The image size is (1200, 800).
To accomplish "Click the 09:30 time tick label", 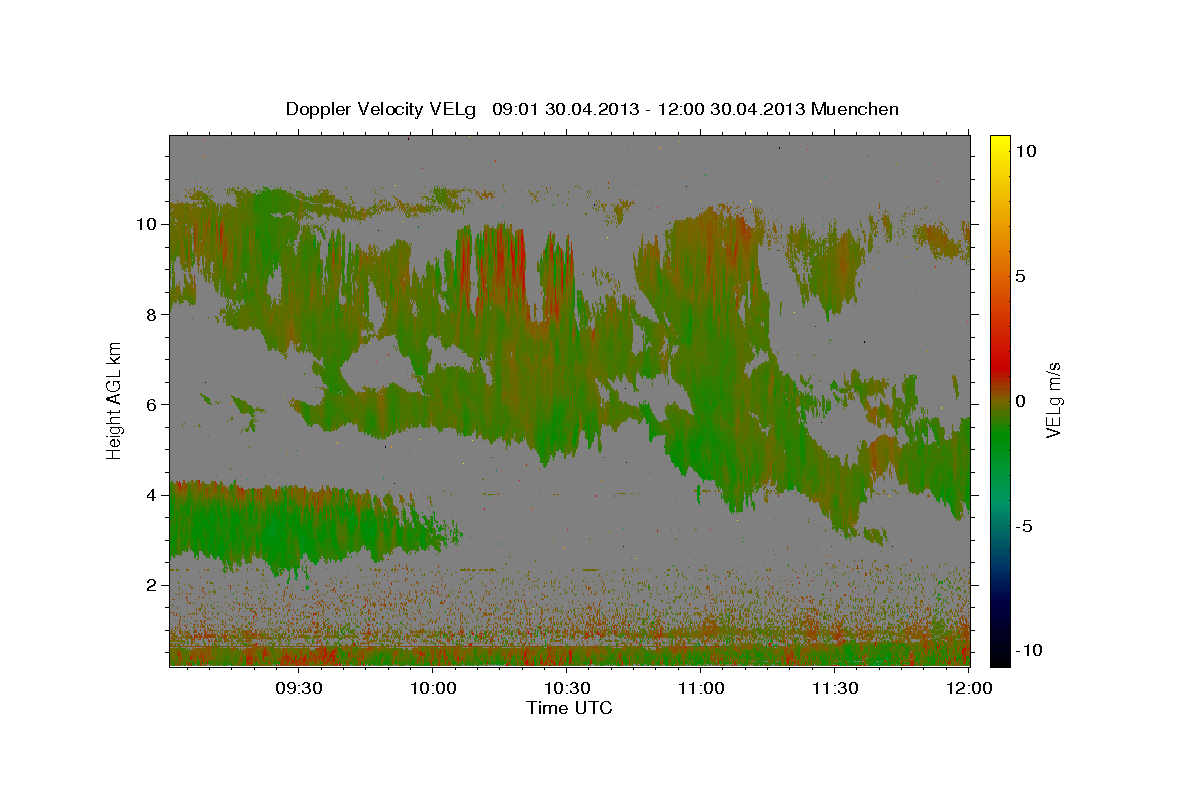I will 299,688.
